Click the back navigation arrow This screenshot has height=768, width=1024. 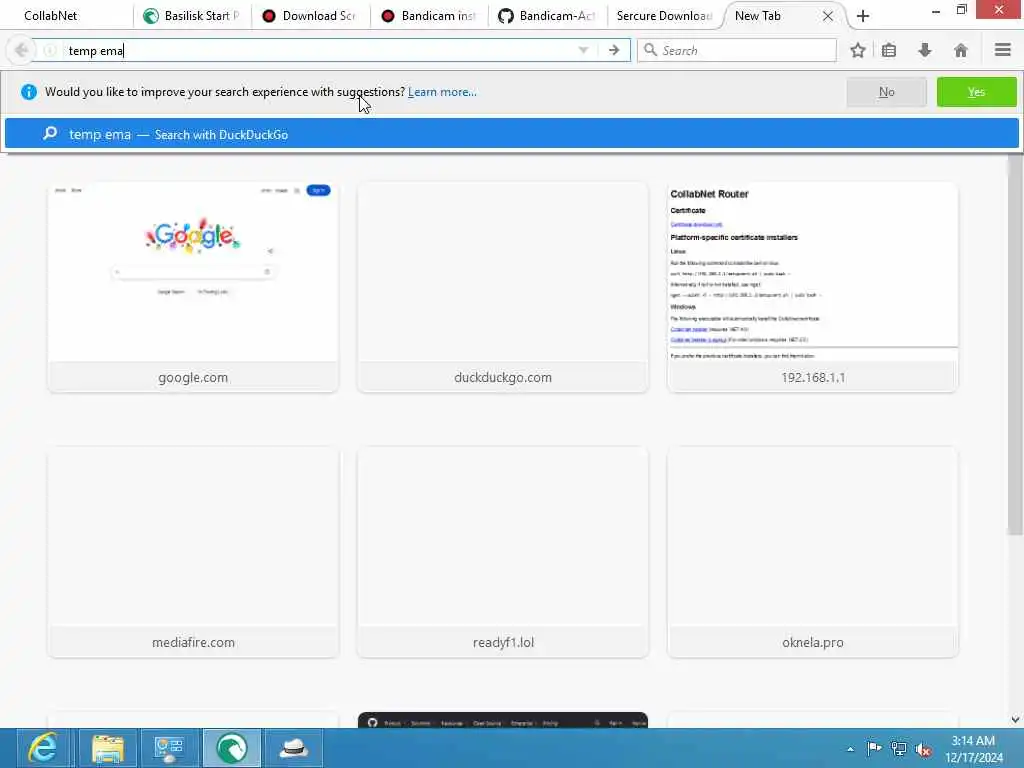coord(21,50)
